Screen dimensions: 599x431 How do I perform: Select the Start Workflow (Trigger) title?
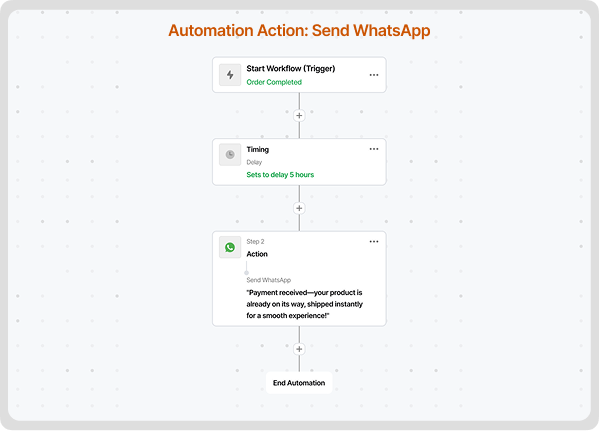click(x=291, y=69)
